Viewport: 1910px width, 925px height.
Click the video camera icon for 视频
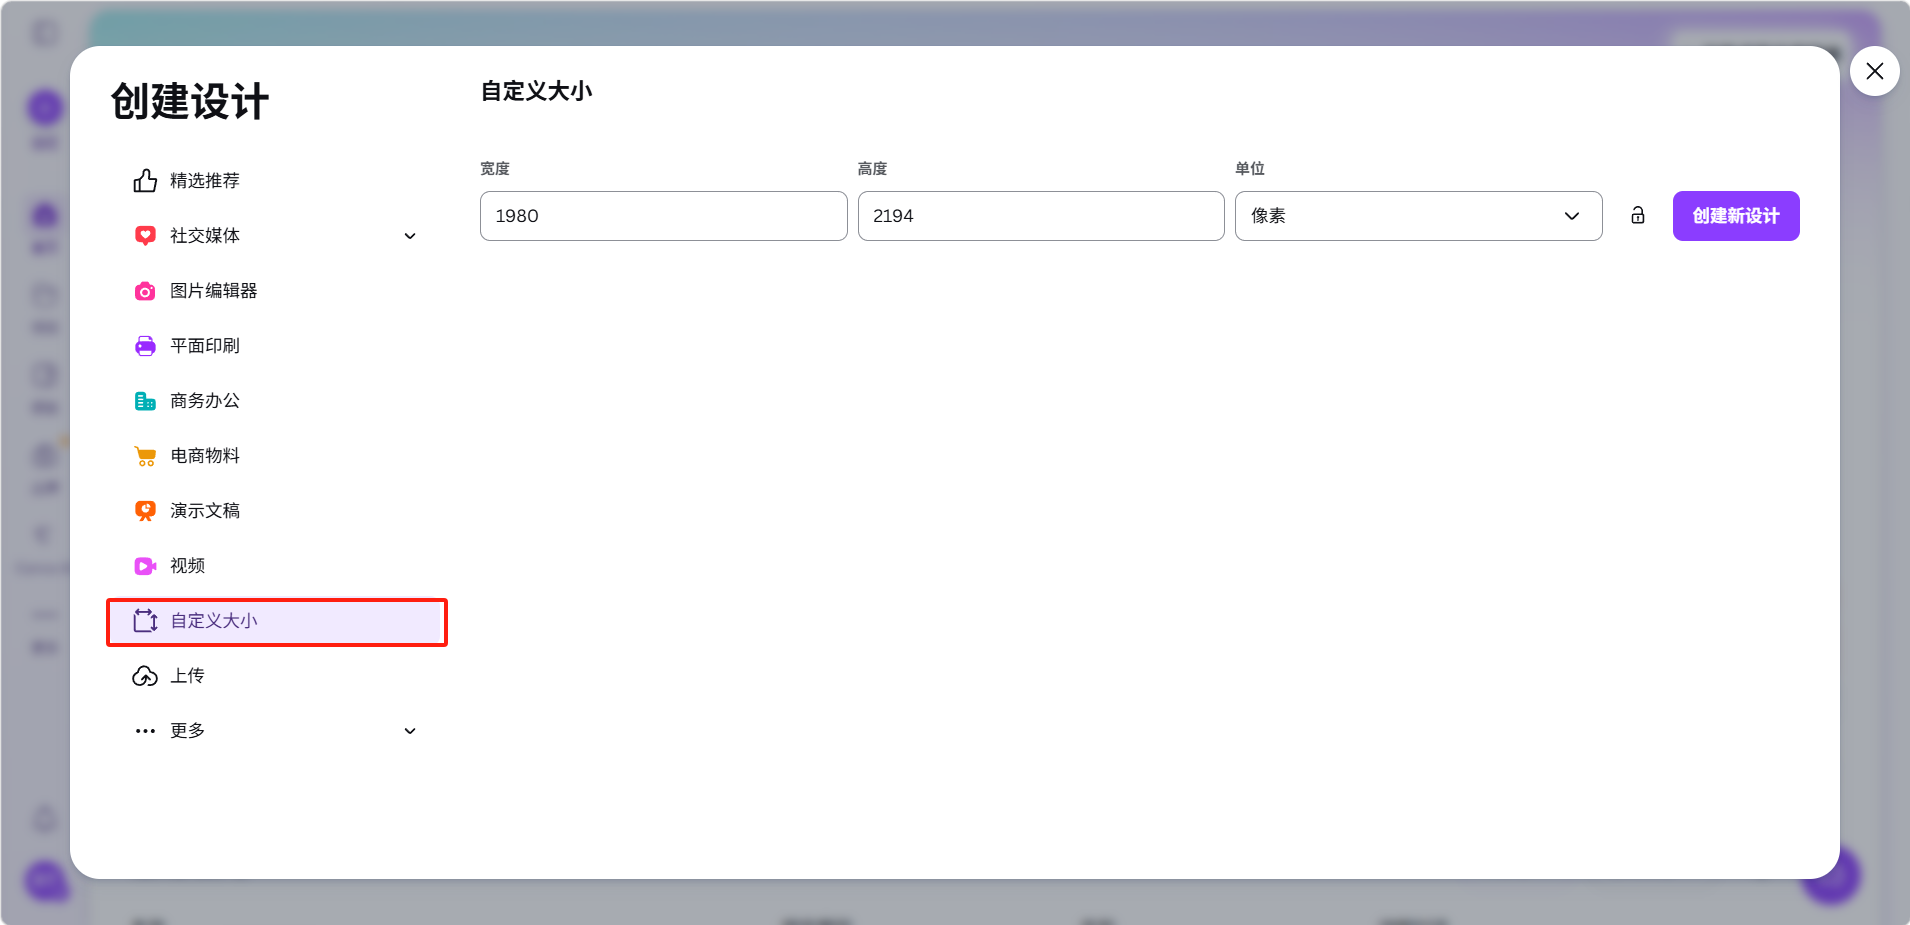pos(145,566)
